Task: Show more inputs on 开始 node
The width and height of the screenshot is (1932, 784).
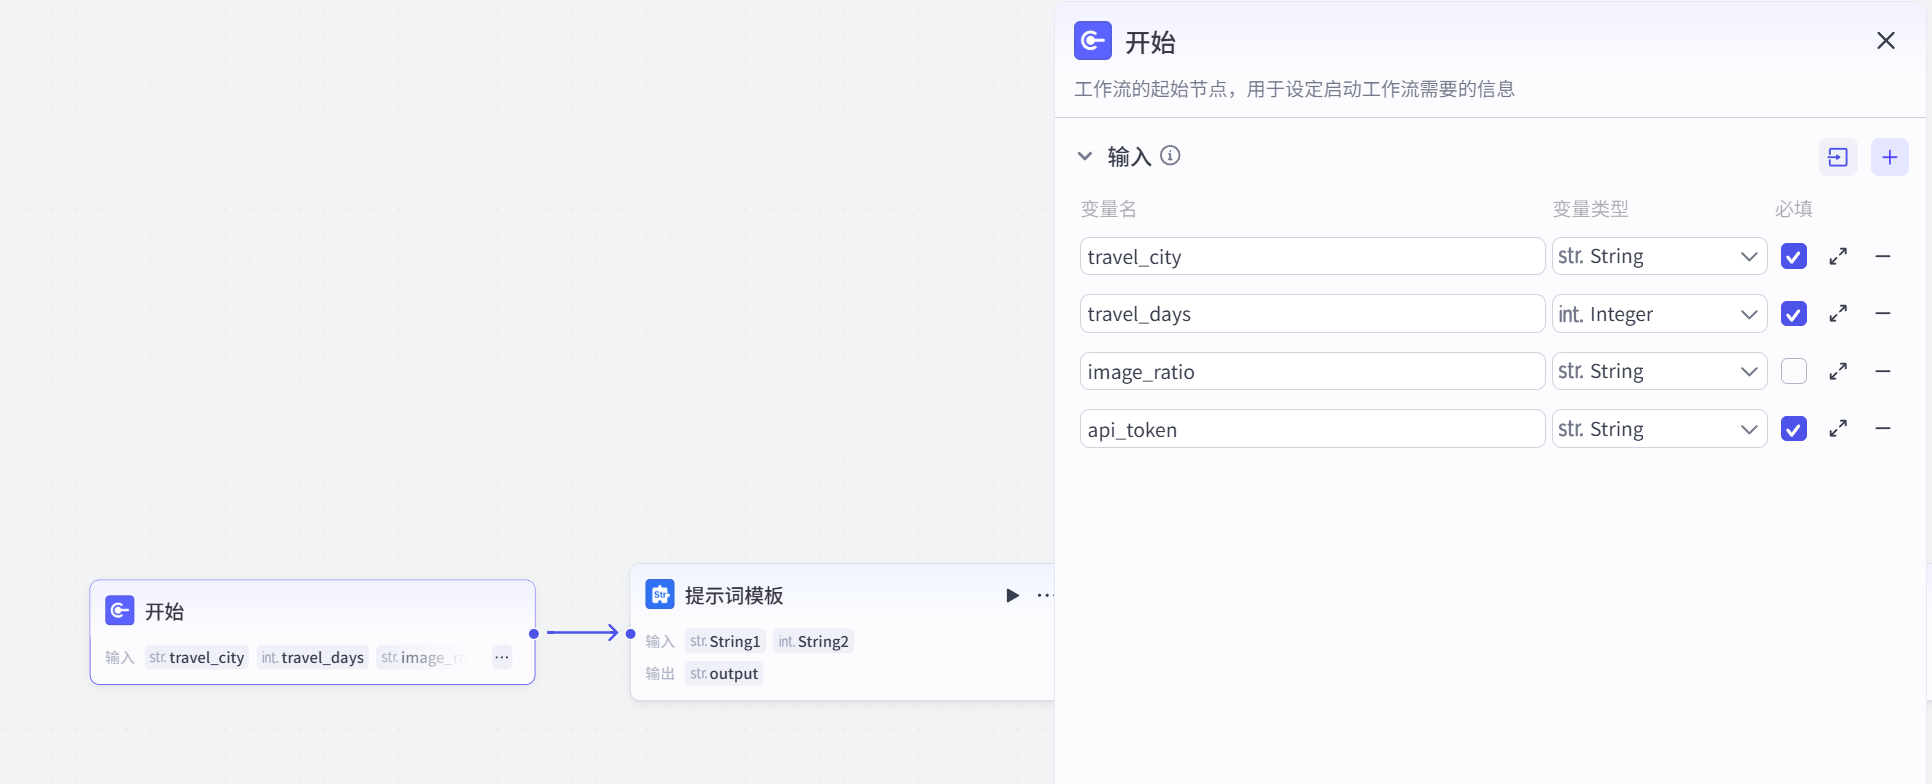Action: (502, 657)
